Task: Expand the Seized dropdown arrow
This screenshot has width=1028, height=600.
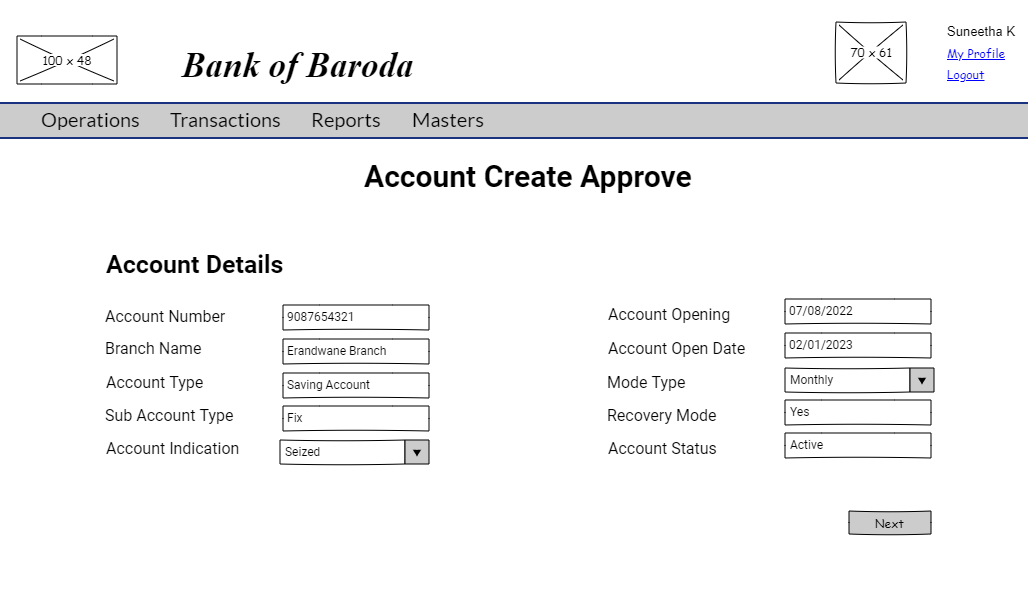Action: point(417,452)
